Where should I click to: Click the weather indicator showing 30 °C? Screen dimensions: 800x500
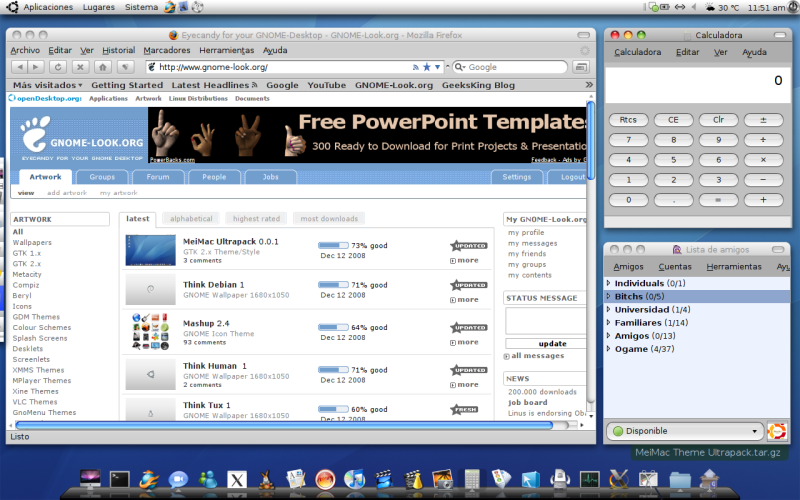pos(722,8)
